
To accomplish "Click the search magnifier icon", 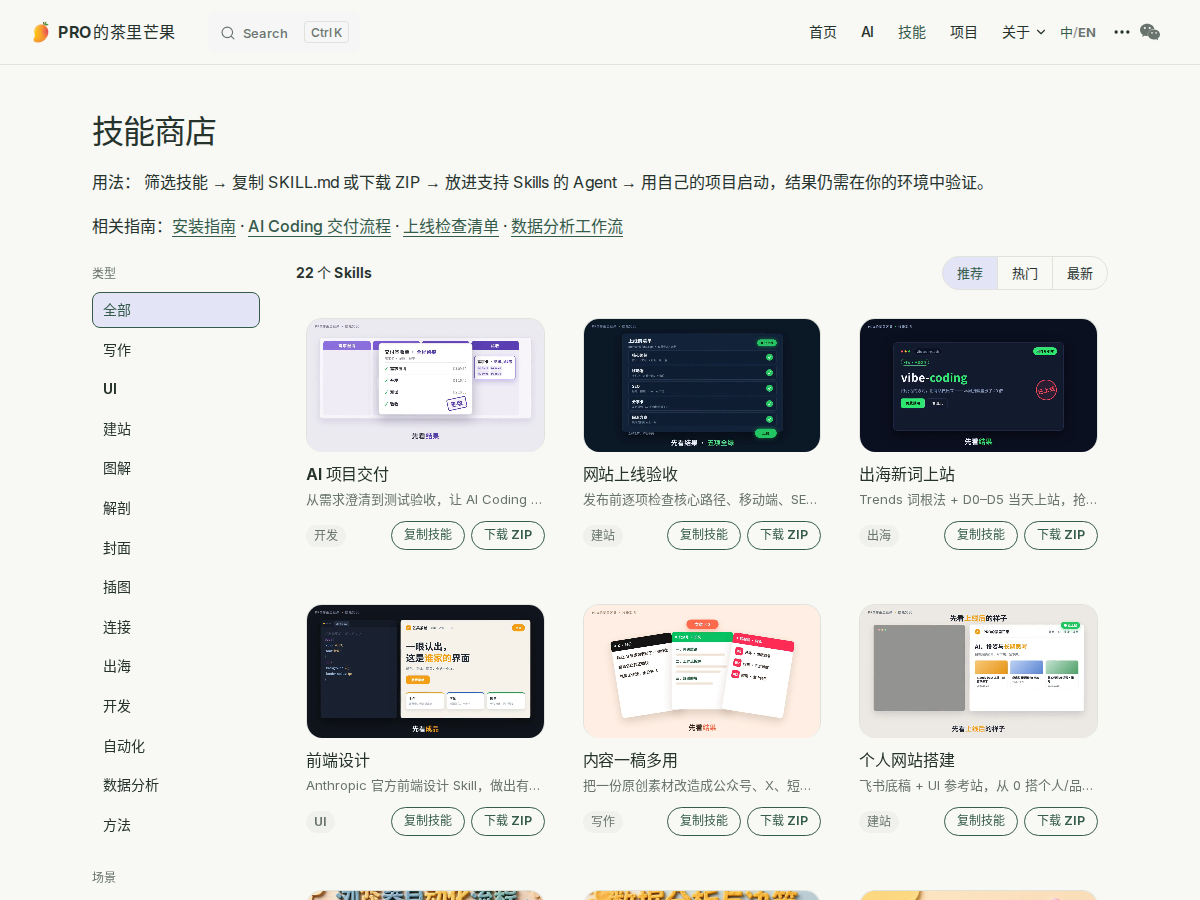I will click(228, 33).
